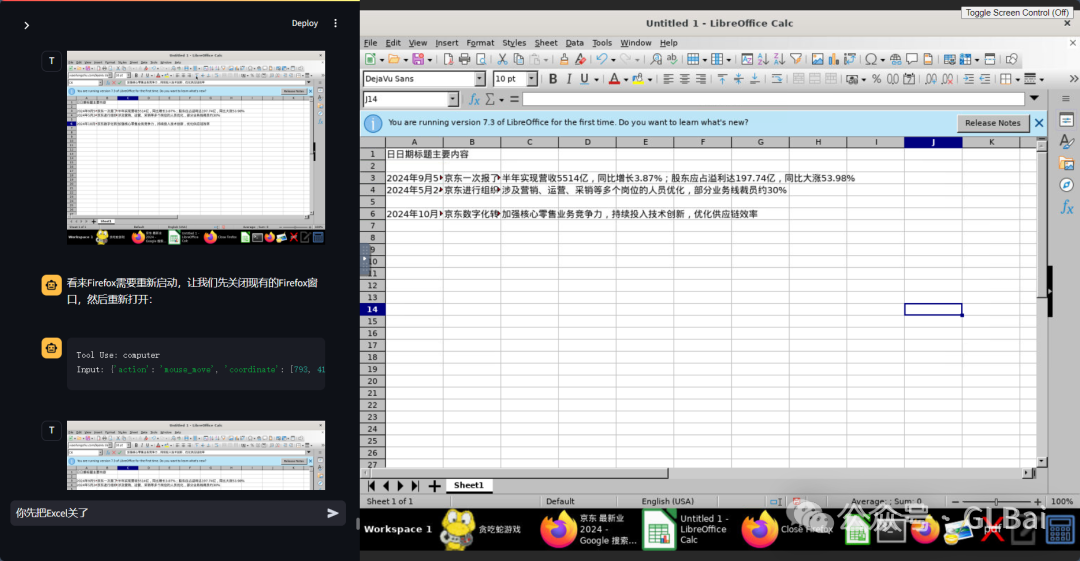The width and height of the screenshot is (1080, 561).
Task: Open the Print dialog icon
Action: click(464, 59)
